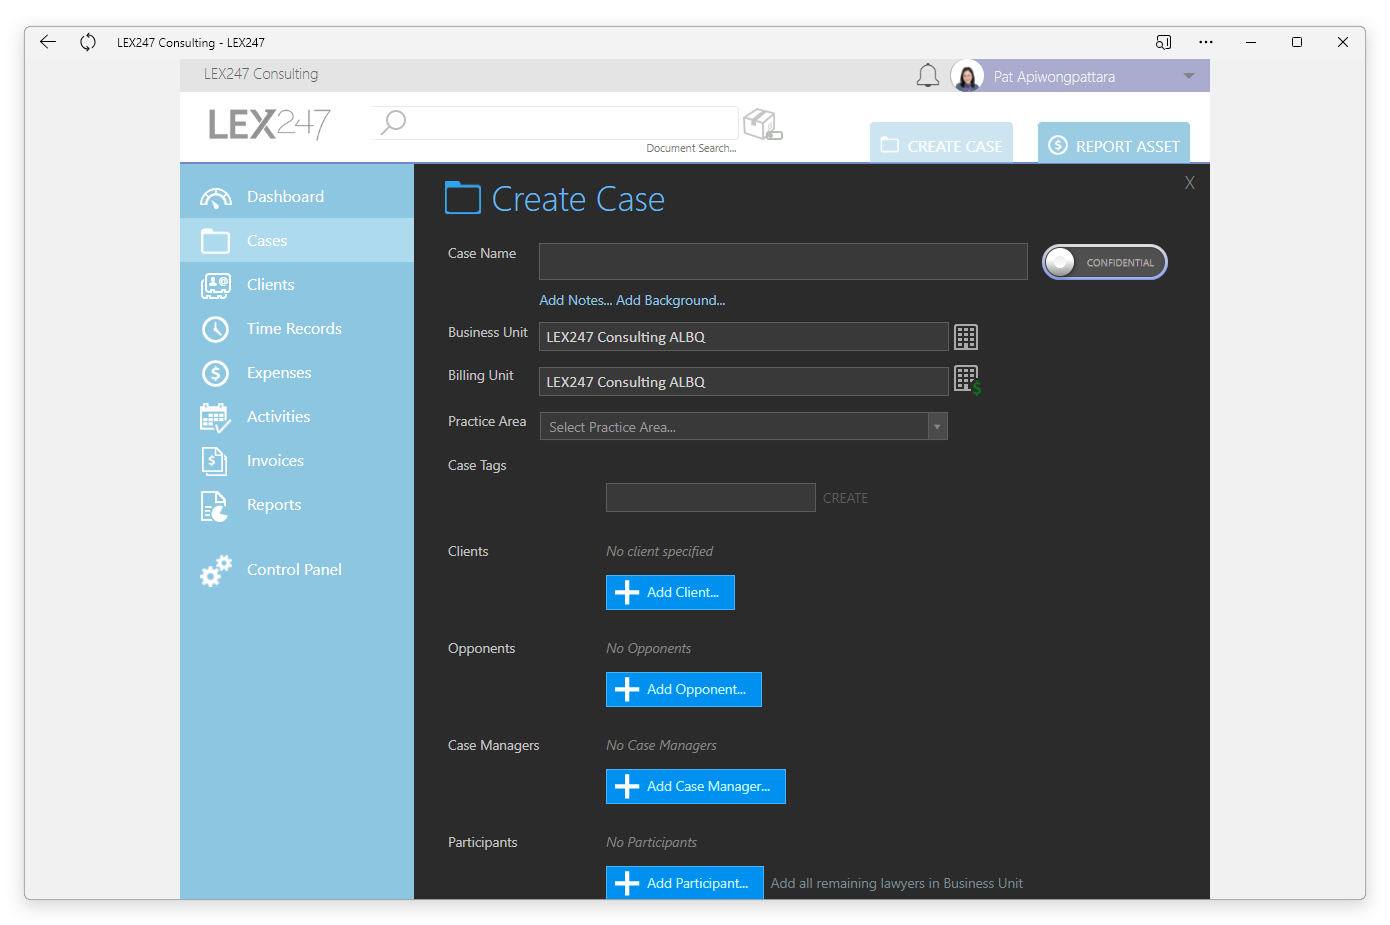The height and width of the screenshot is (925, 1390).
Task: Click Add all remaining lawyers link
Action: pos(897,883)
